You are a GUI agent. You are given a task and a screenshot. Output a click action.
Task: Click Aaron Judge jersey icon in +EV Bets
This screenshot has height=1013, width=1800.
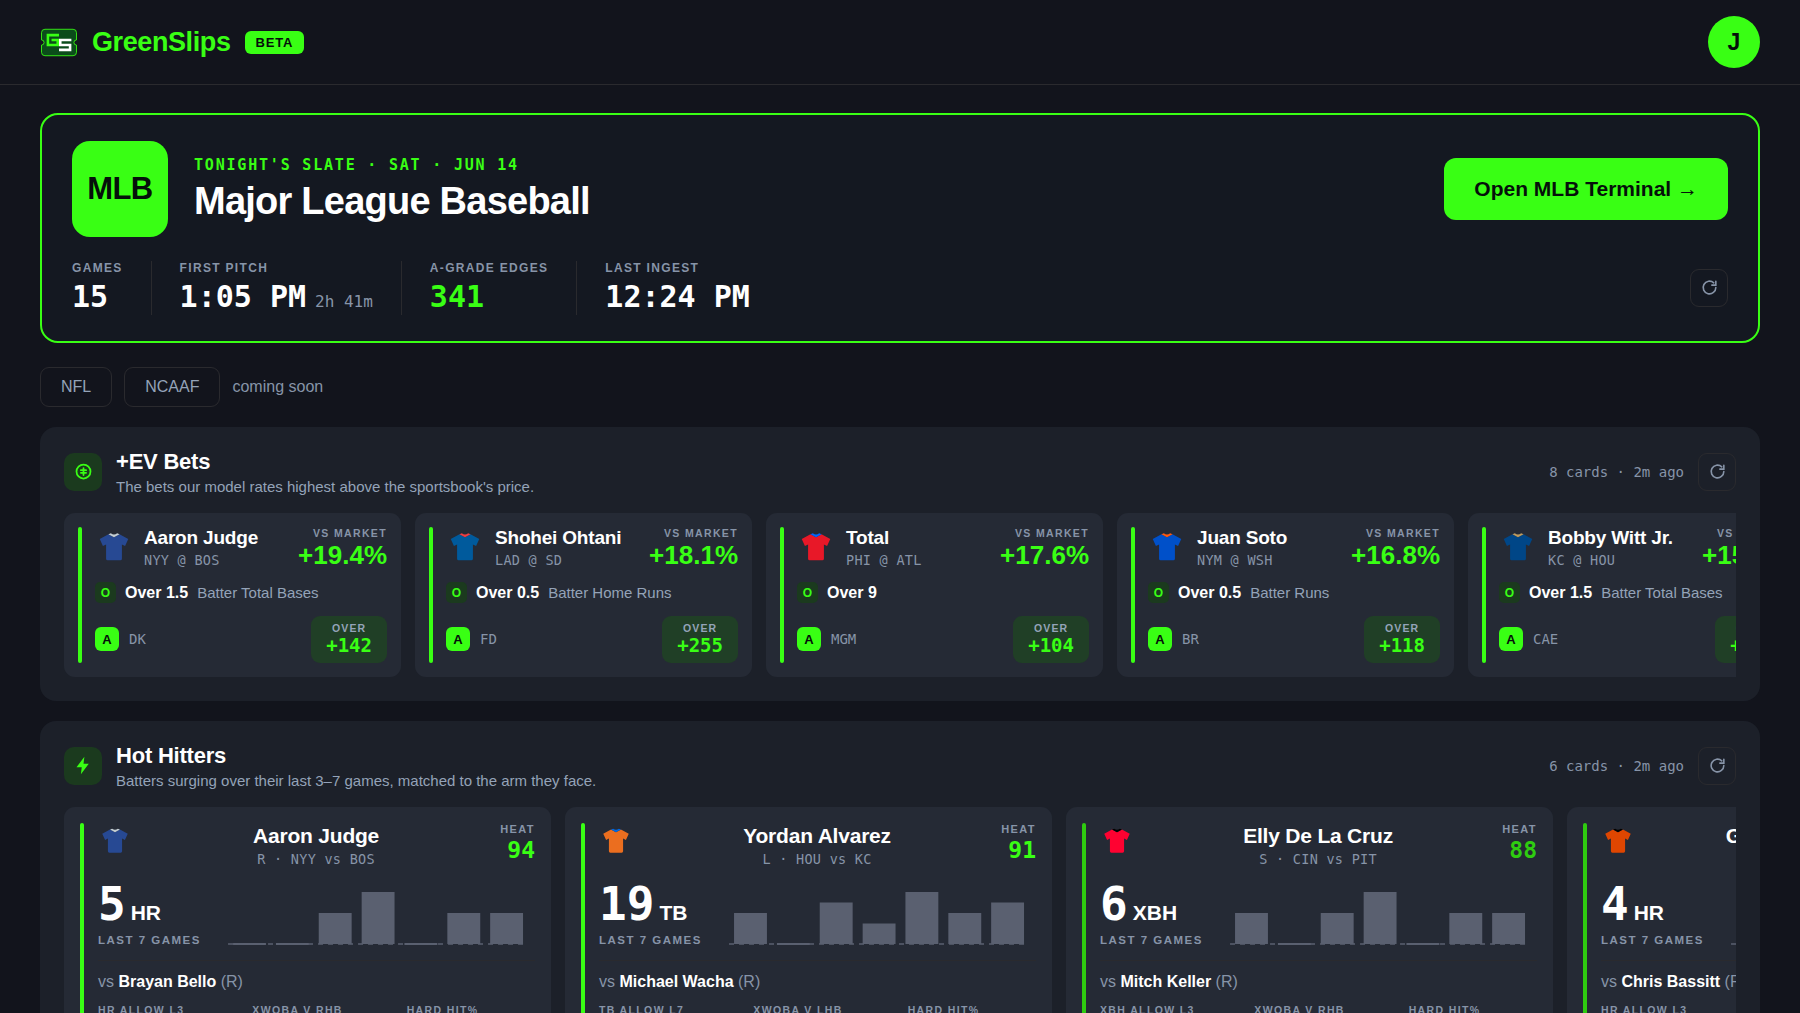(114, 547)
